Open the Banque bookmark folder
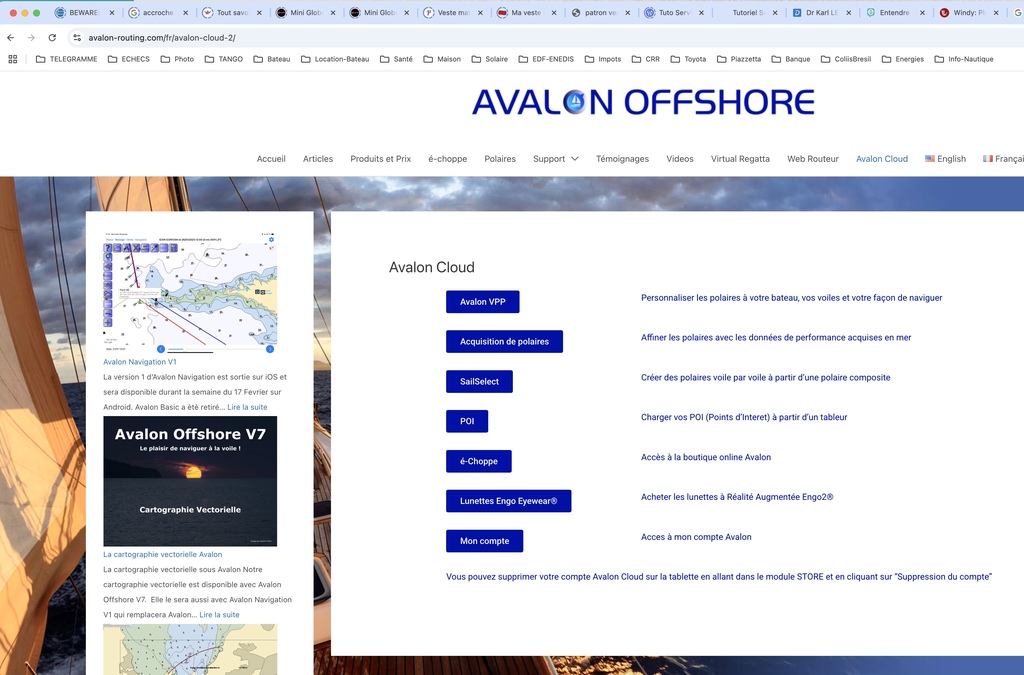This screenshot has width=1024, height=675. (791, 59)
